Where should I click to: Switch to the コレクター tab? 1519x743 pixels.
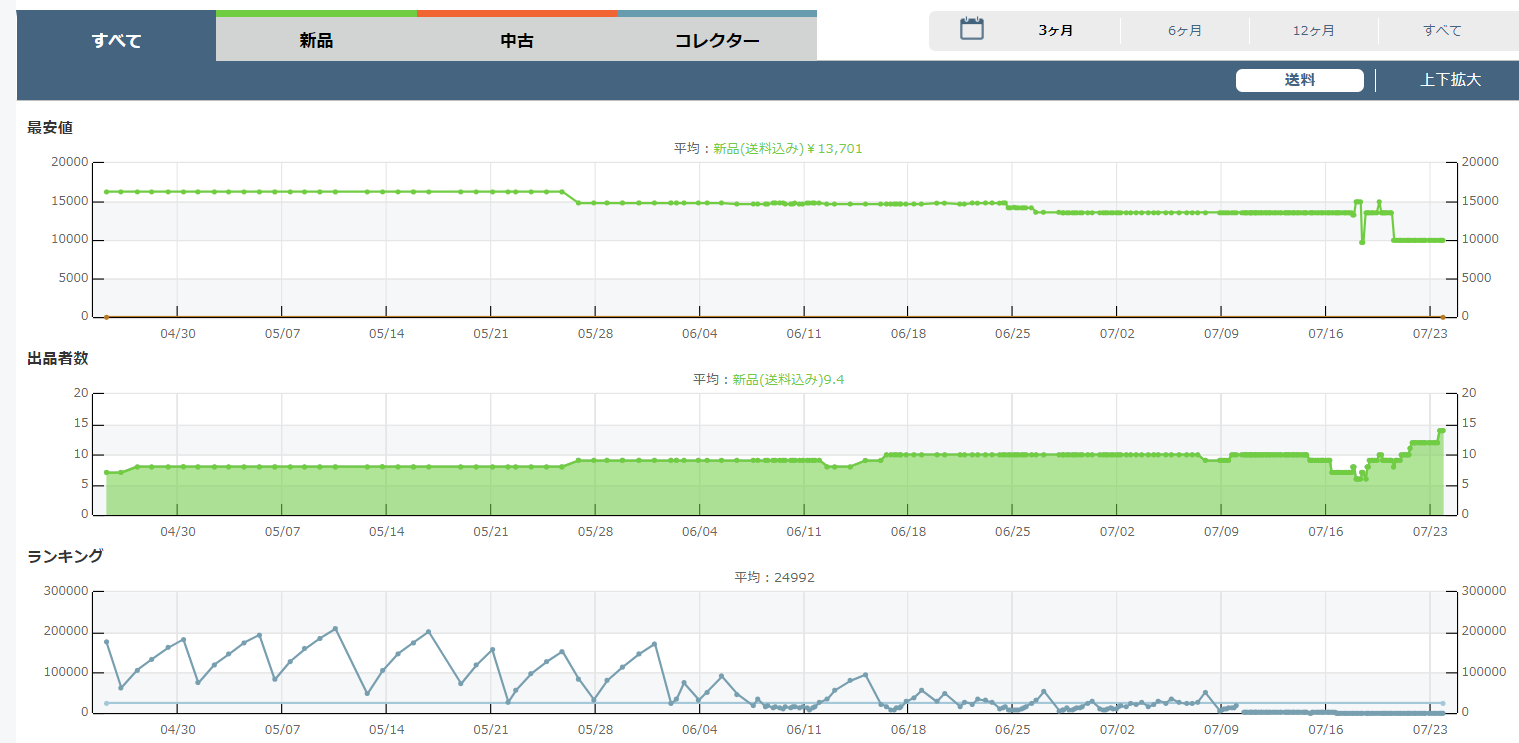click(717, 41)
